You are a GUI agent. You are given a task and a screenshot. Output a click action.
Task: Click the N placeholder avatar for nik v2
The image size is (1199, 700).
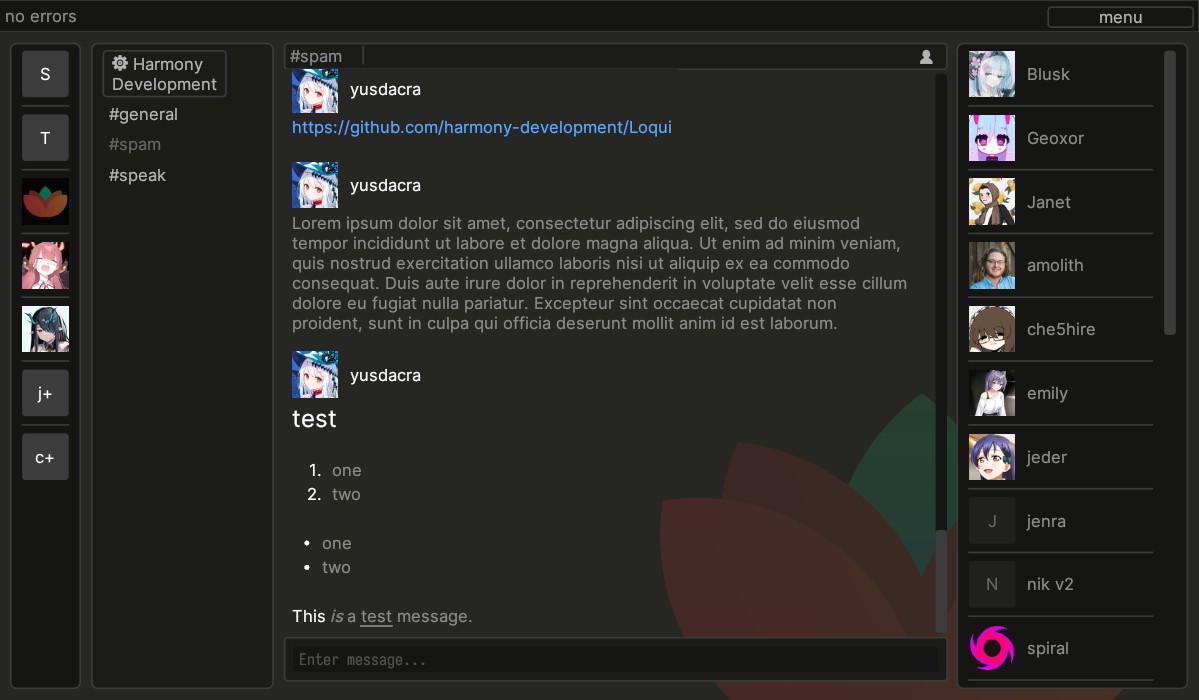point(992,584)
